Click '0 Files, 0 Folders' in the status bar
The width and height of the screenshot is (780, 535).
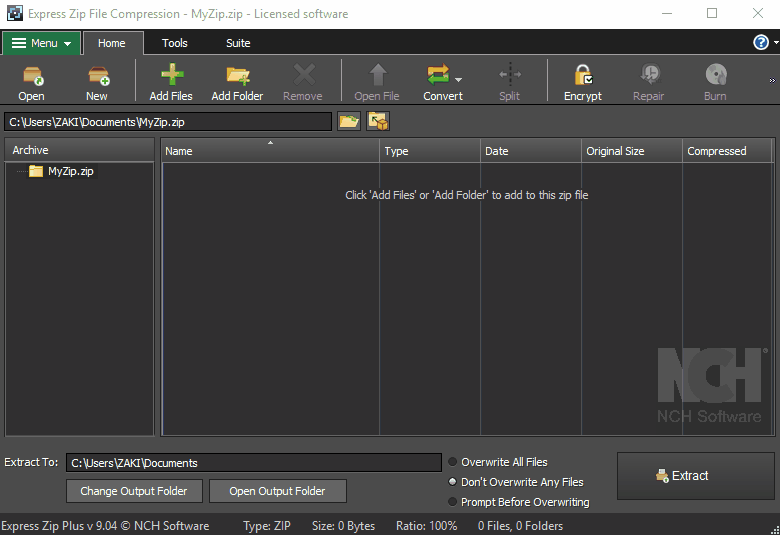pyautogui.click(x=520, y=526)
